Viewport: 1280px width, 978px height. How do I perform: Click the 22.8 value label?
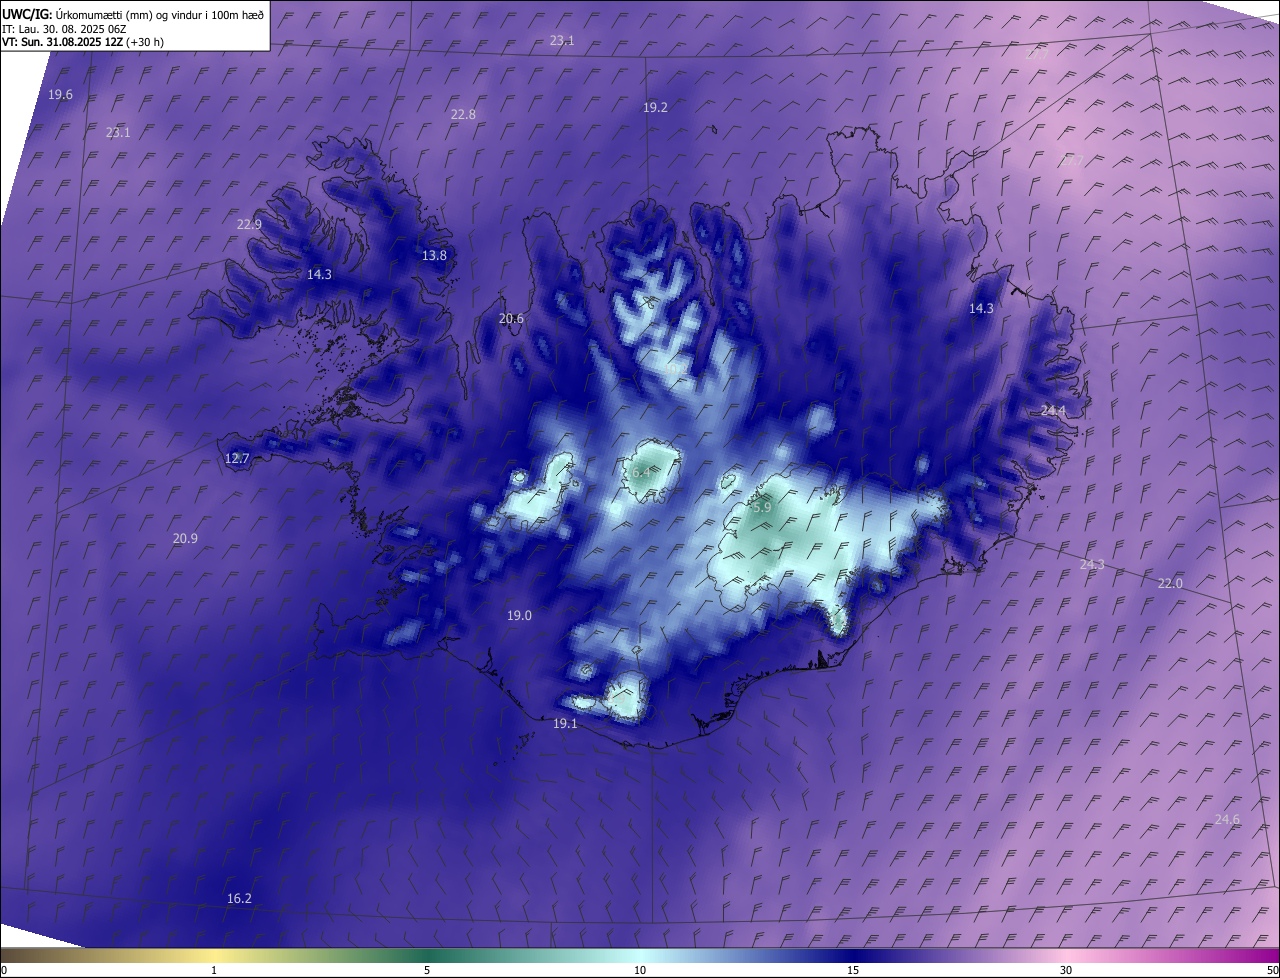(463, 114)
